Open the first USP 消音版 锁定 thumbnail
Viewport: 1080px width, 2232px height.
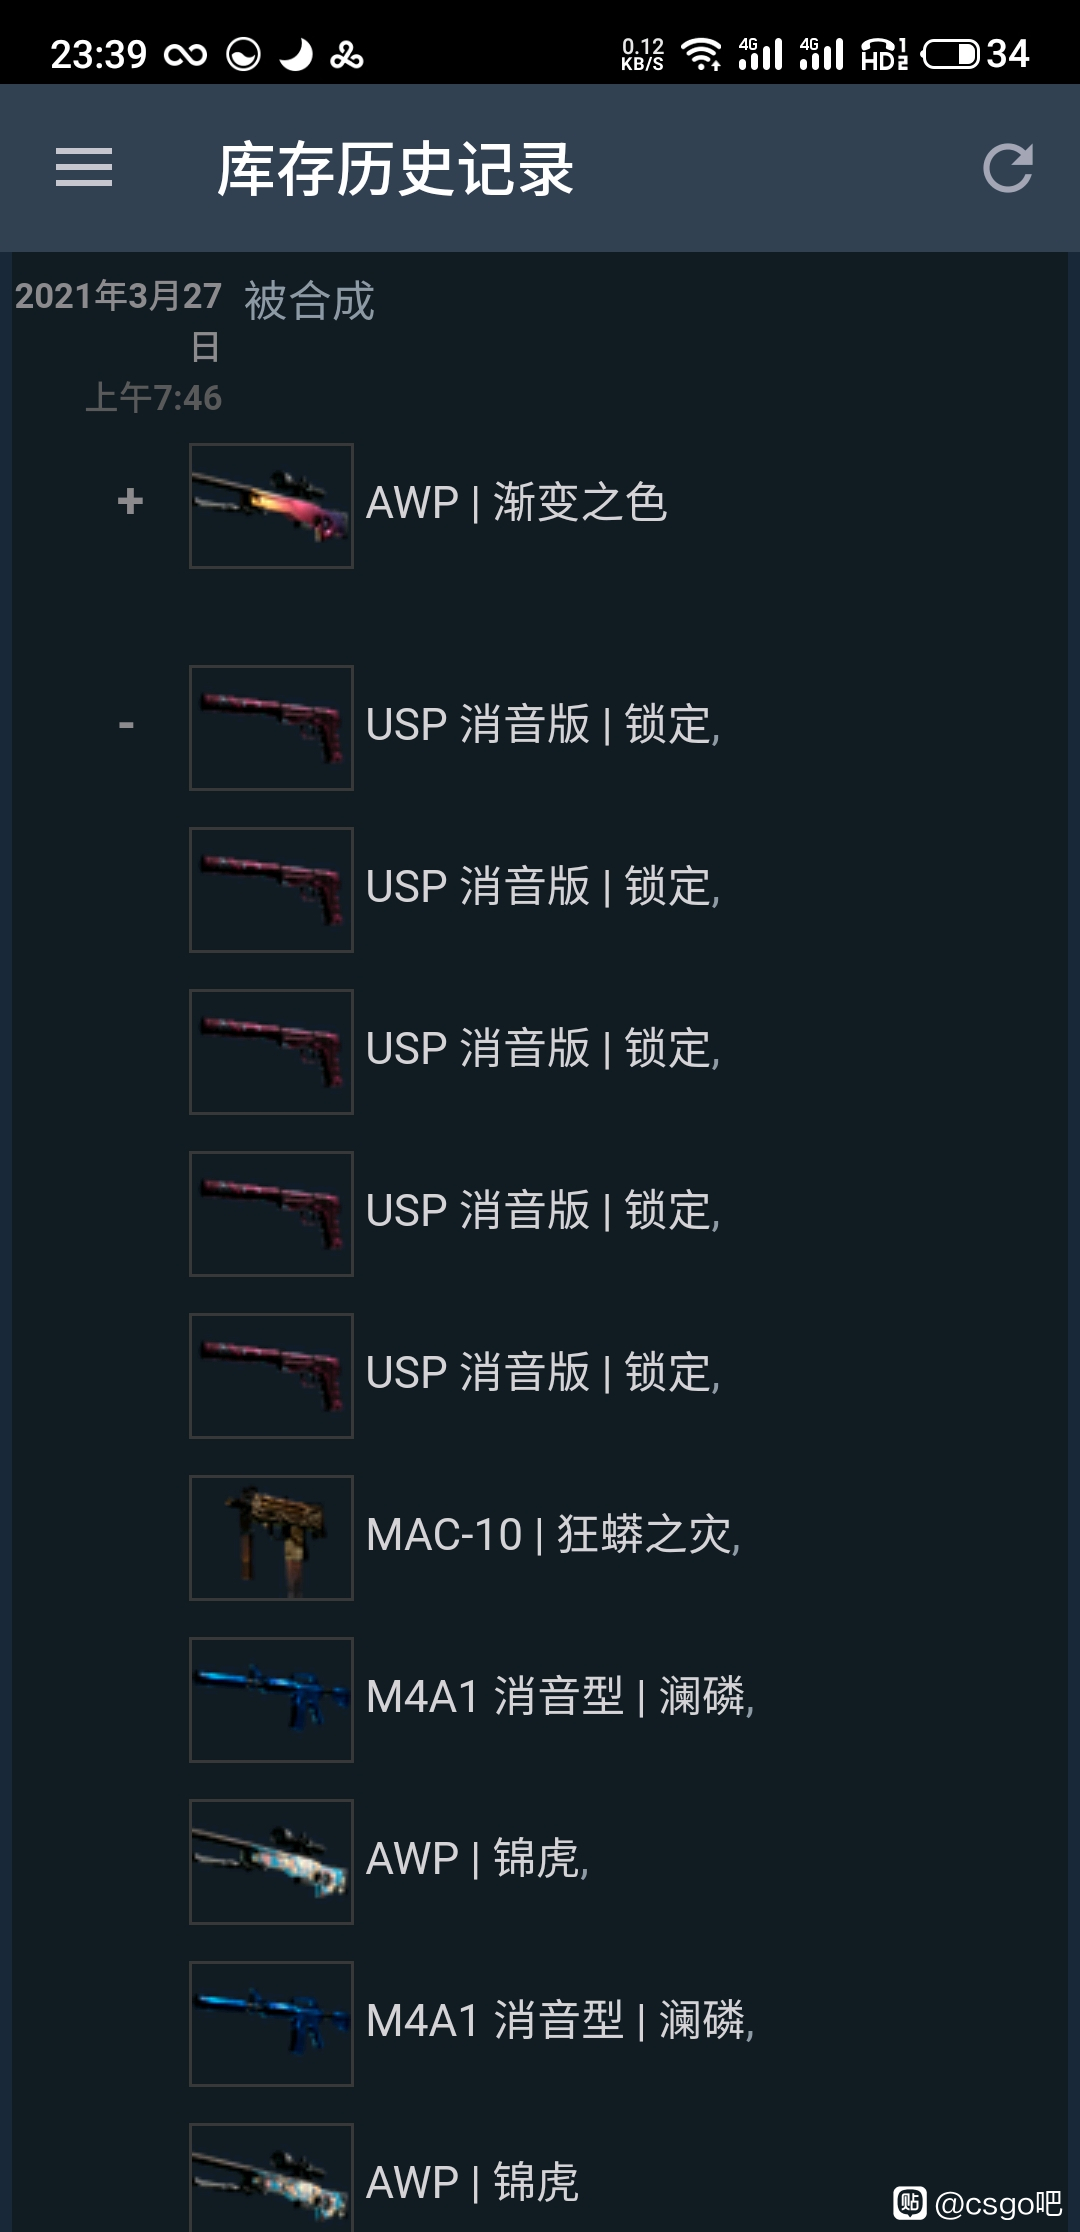pyautogui.click(x=271, y=728)
